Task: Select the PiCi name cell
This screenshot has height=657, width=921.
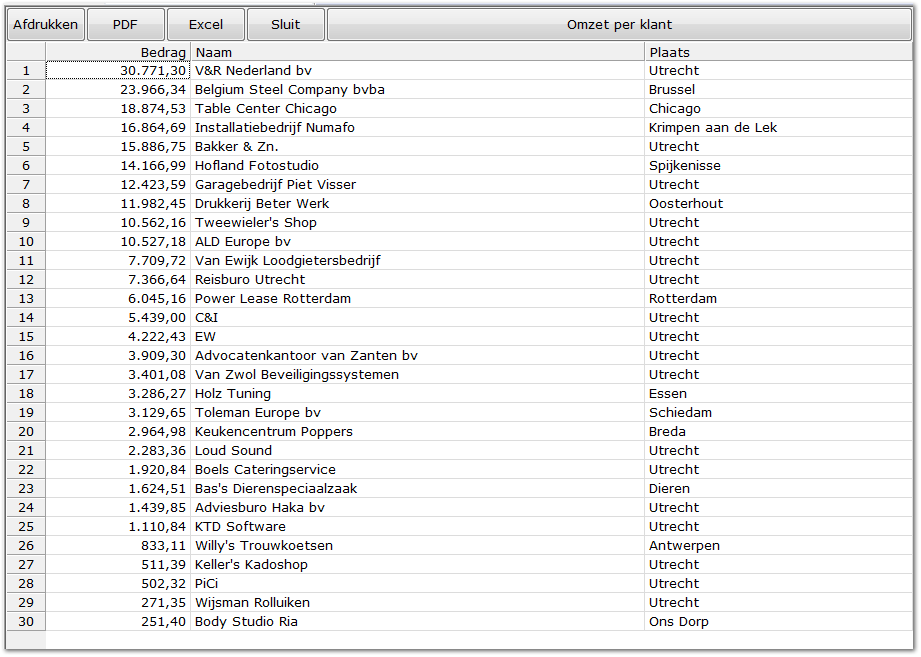Action: (418, 583)
